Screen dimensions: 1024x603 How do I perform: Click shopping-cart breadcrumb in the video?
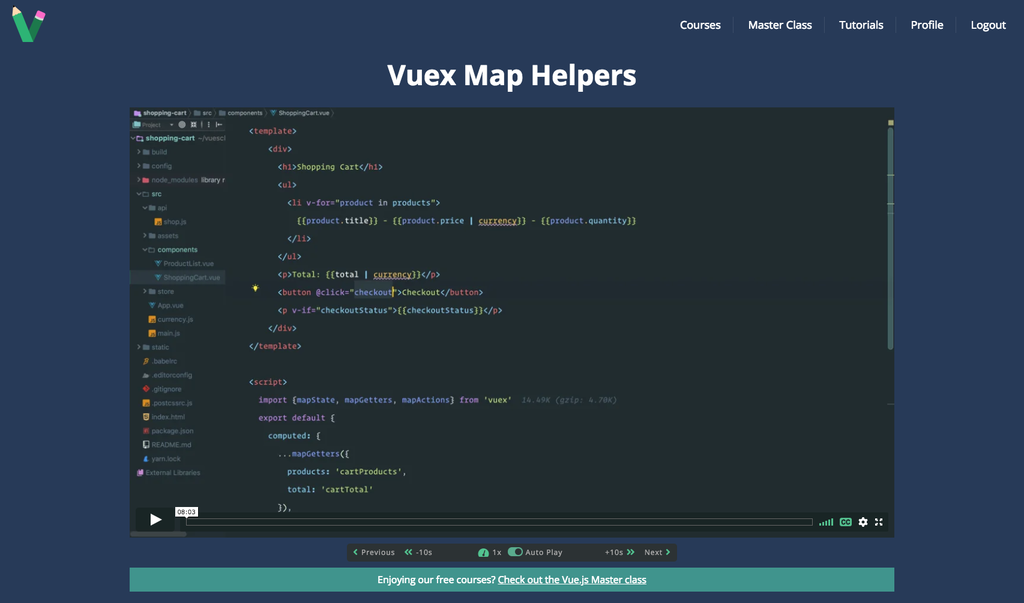160,113
